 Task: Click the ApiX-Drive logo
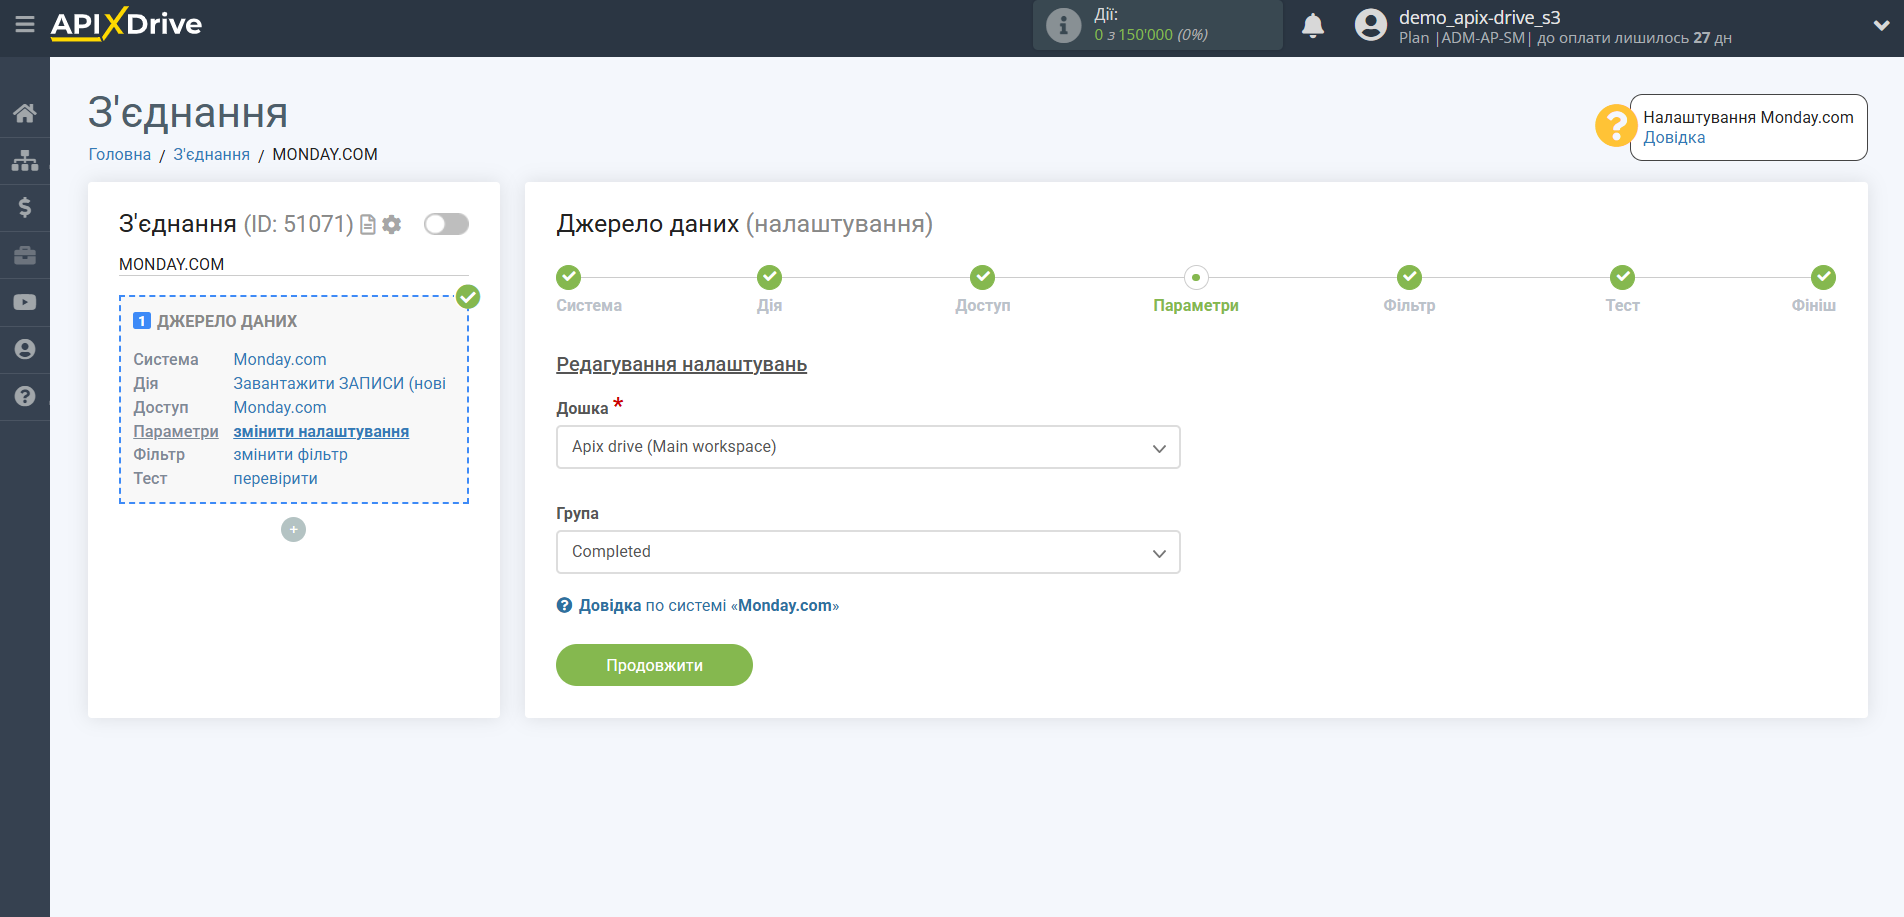[x=126, y=24]
